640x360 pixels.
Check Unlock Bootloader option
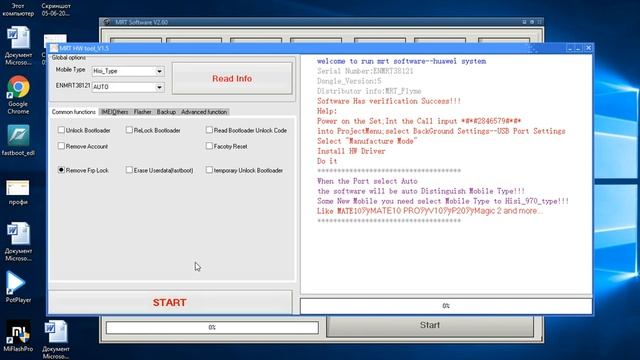click(61, 130)
